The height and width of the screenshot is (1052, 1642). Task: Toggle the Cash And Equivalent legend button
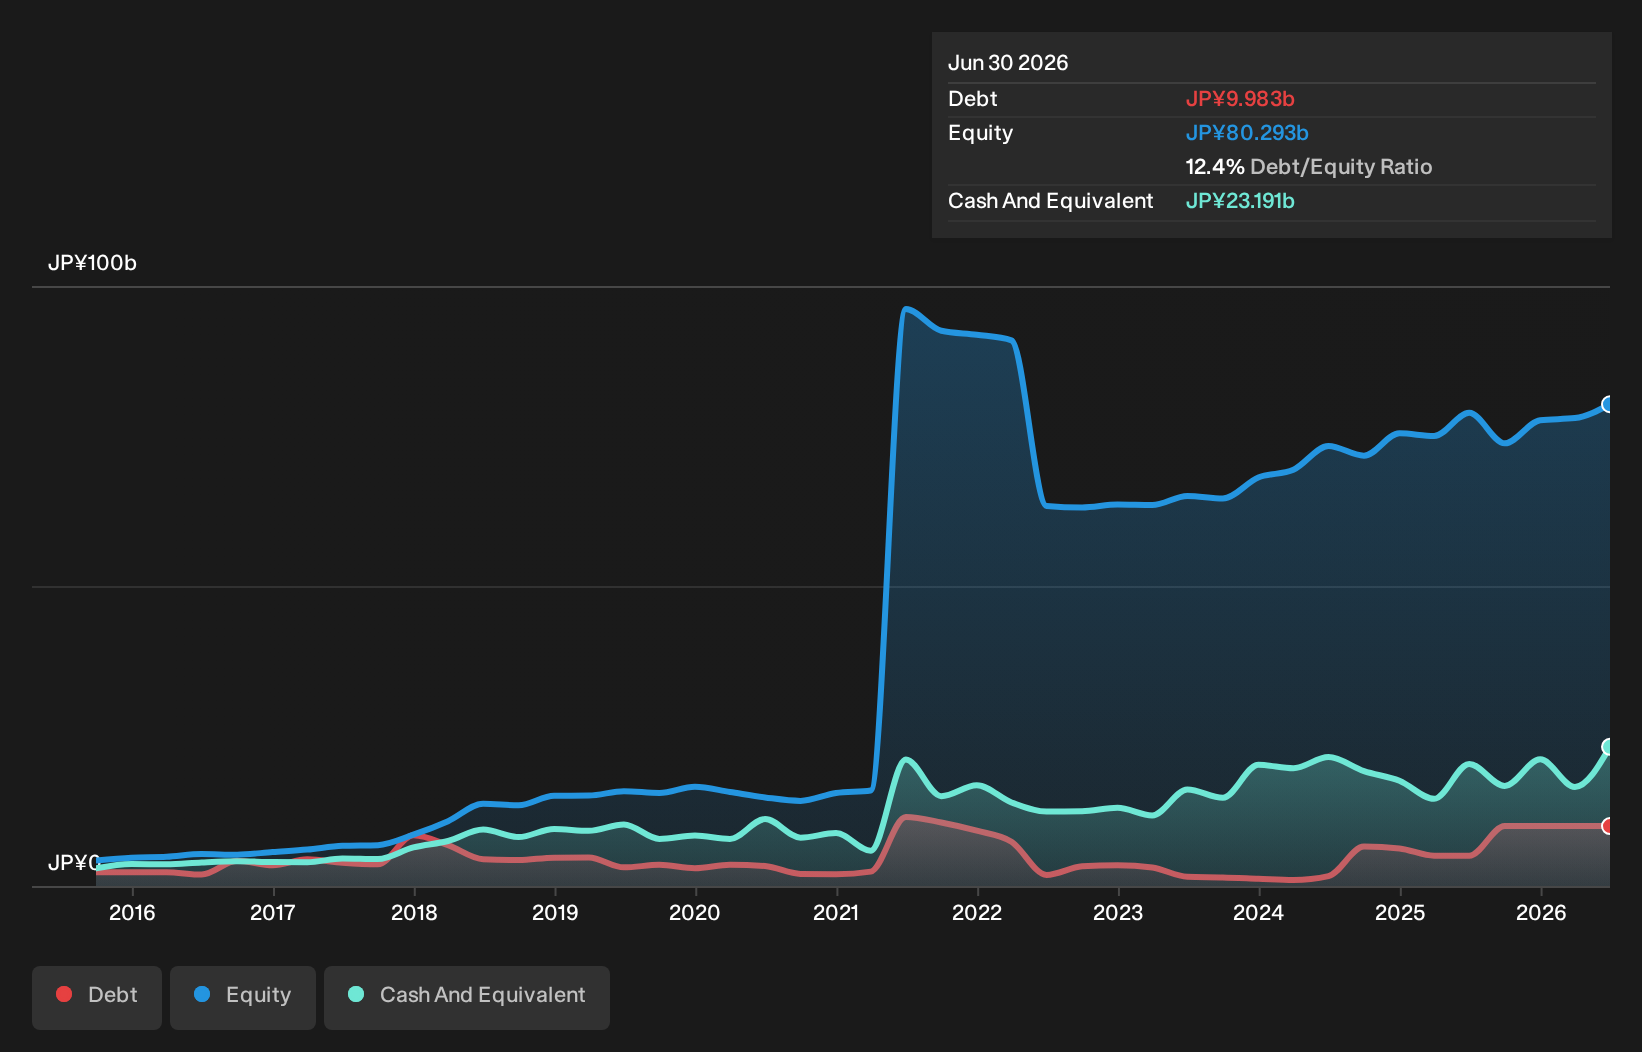467,997
